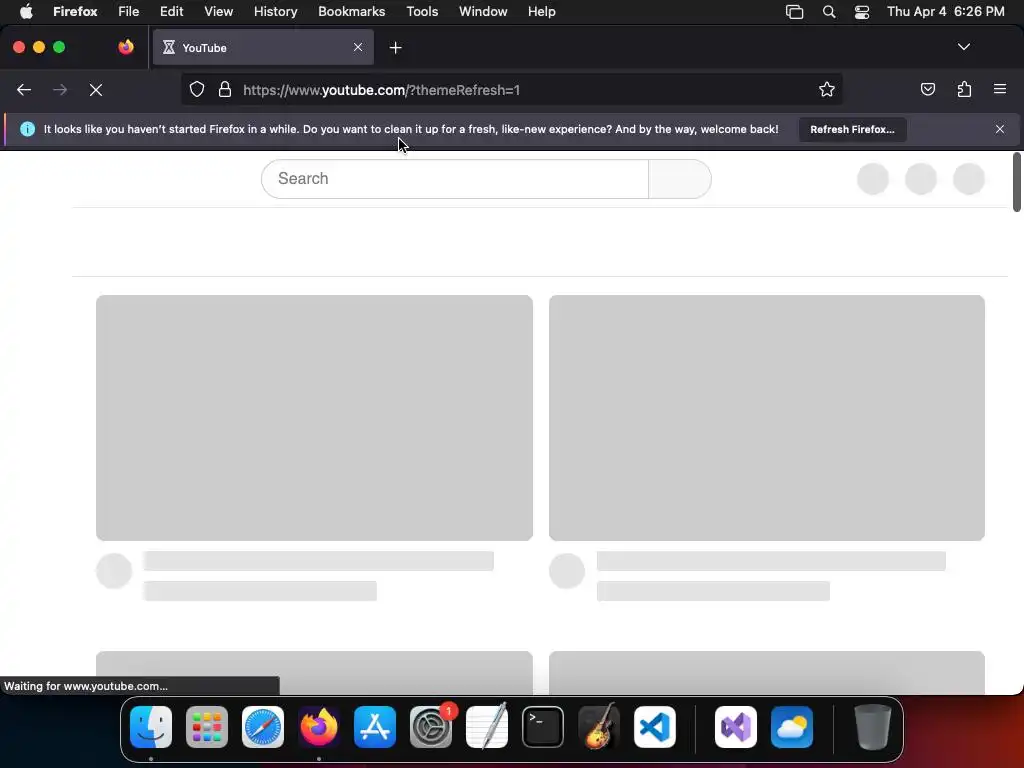
Task: Open the Stage Manager menu bar icon
Action: (794, 12)
